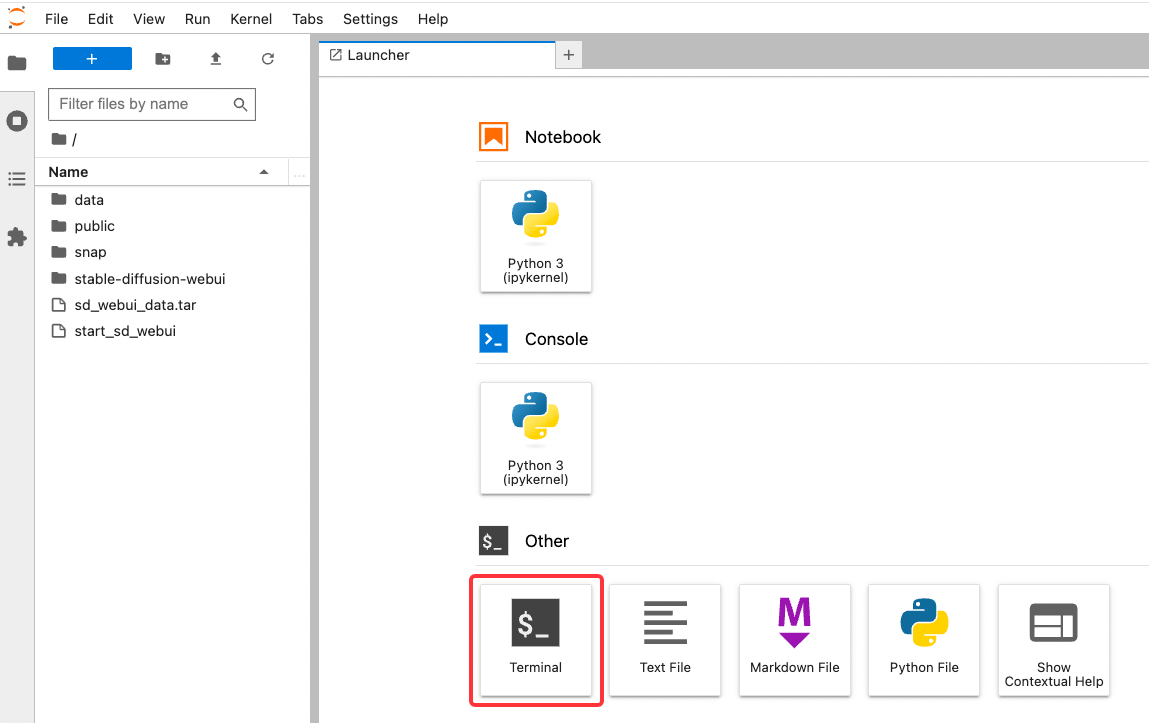Click the orange Notebook section icon

[x=494, y=137]
